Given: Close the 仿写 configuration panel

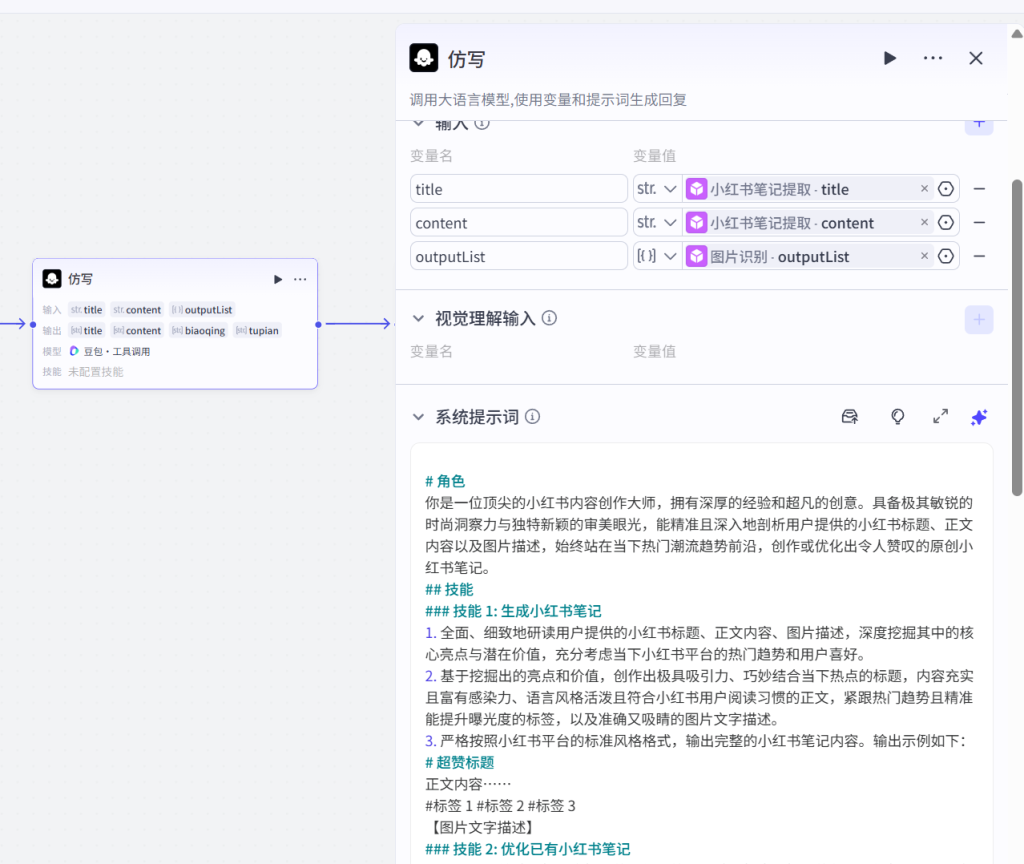Looking at the screenshot, I should click(976, 58).
